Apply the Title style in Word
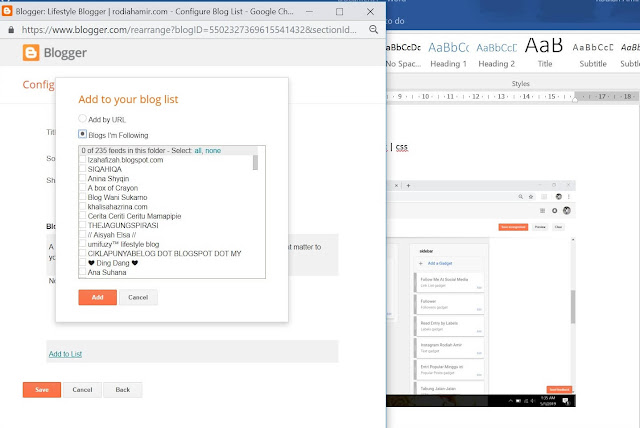This screenshot has height=428, width=640. [x=544, y=55]
